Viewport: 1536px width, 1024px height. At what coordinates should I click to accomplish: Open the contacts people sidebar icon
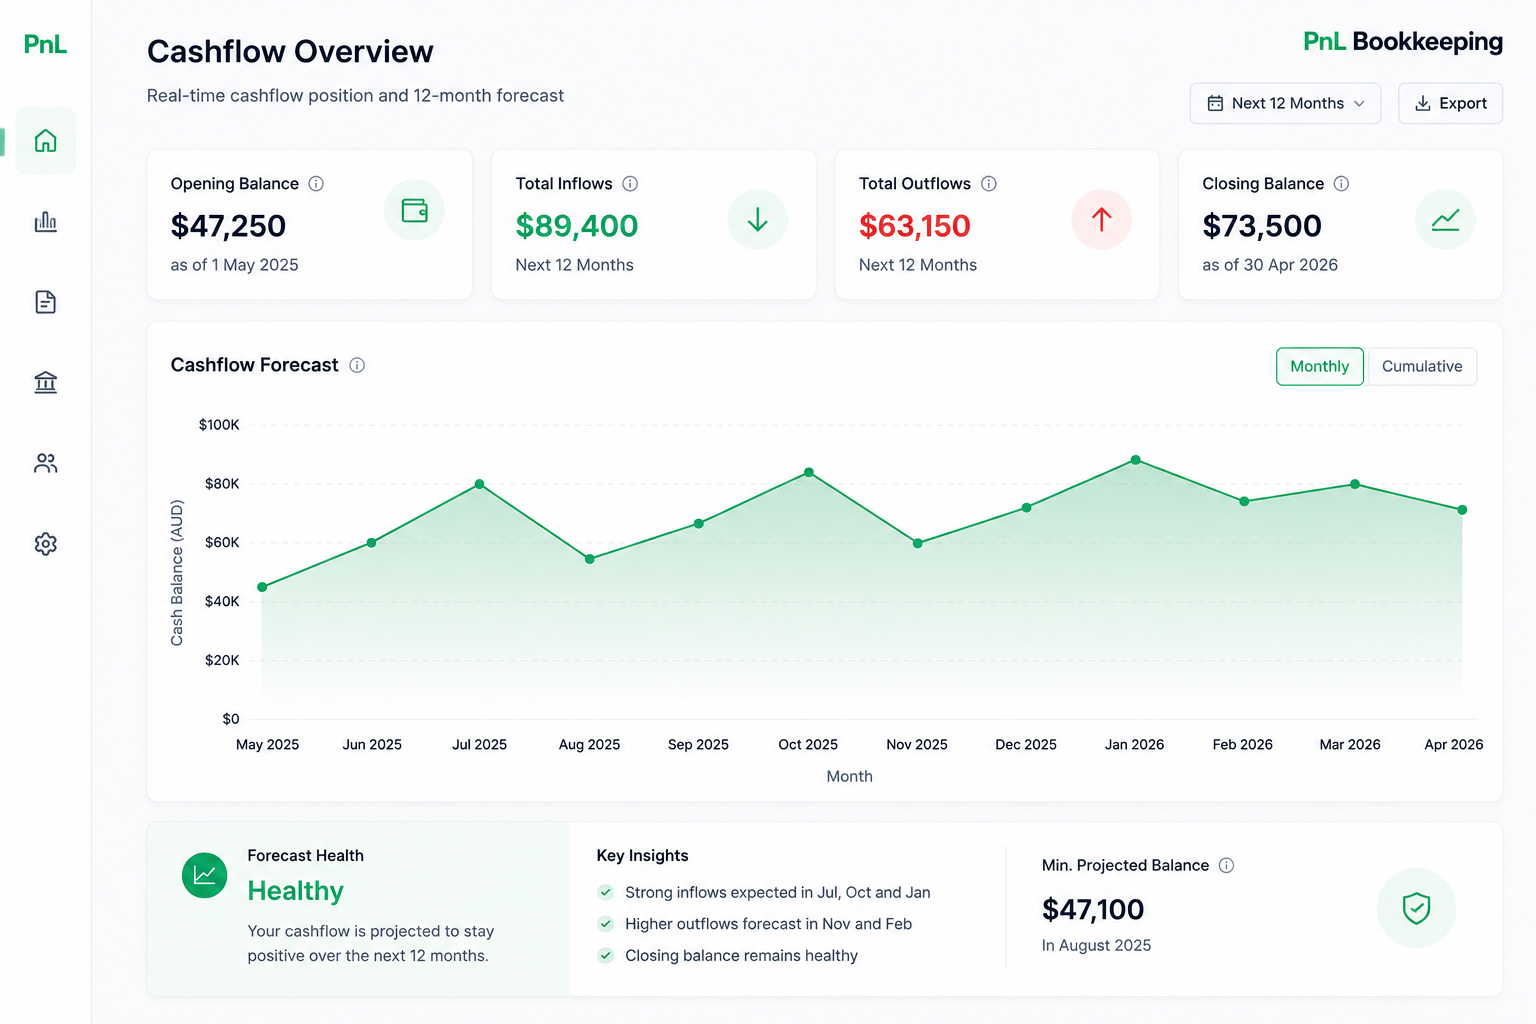46,463
